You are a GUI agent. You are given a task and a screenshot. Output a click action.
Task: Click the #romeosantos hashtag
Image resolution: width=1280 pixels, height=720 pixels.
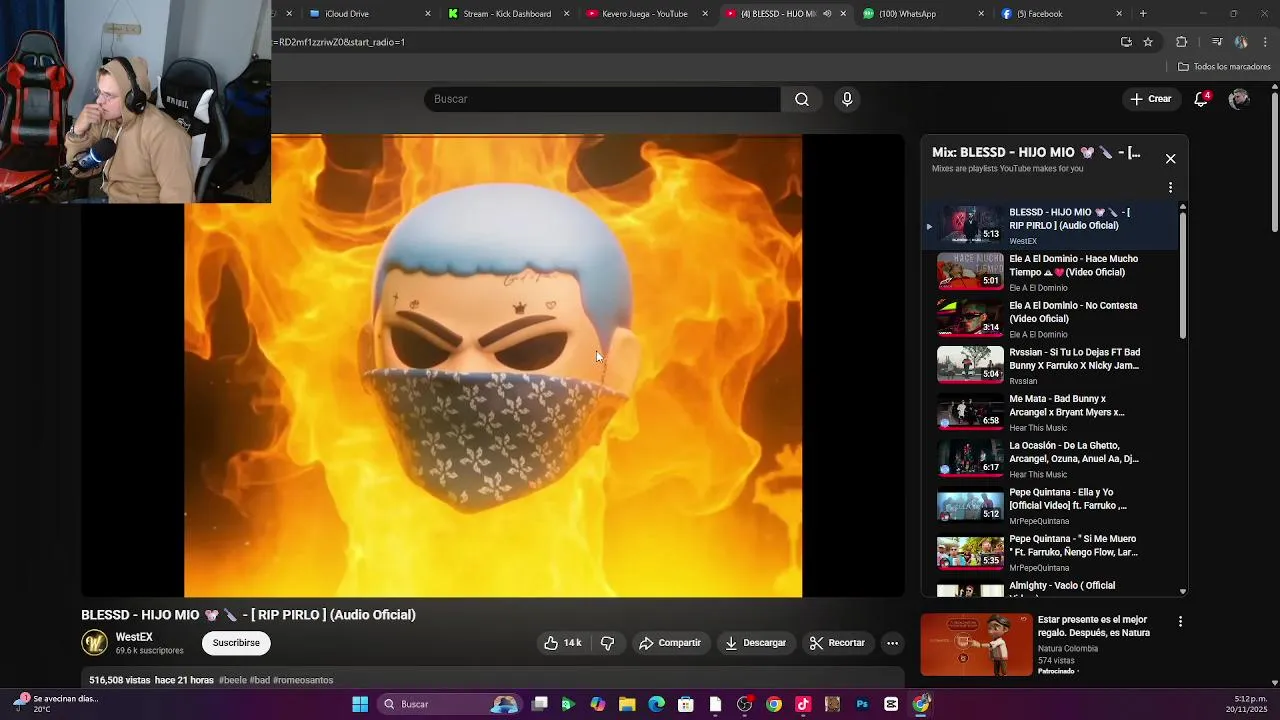tap(303, 680)
